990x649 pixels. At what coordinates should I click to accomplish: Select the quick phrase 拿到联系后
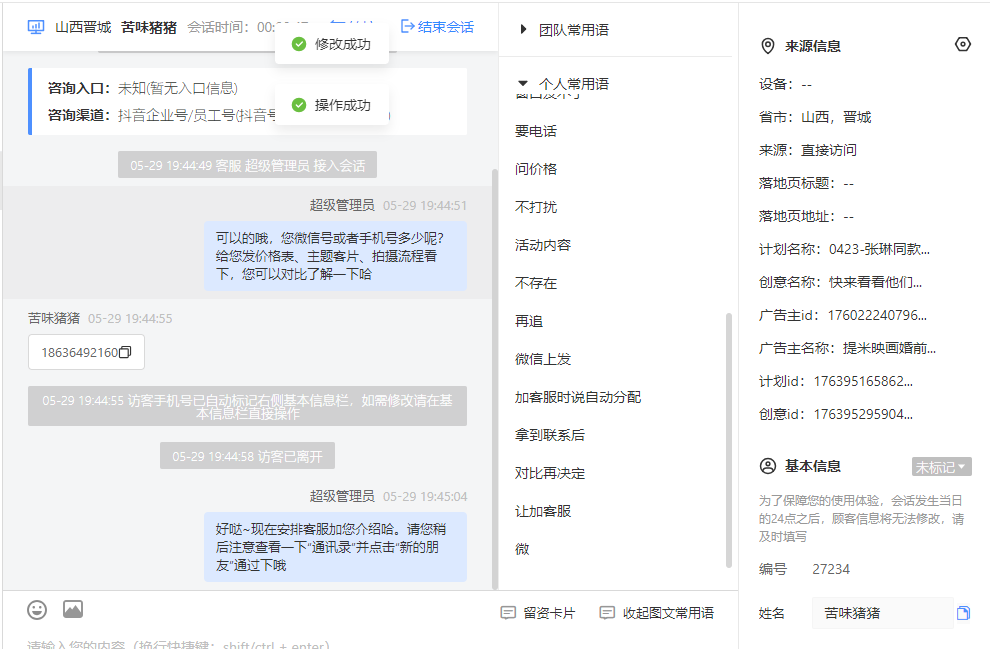[x=550, y=435]
